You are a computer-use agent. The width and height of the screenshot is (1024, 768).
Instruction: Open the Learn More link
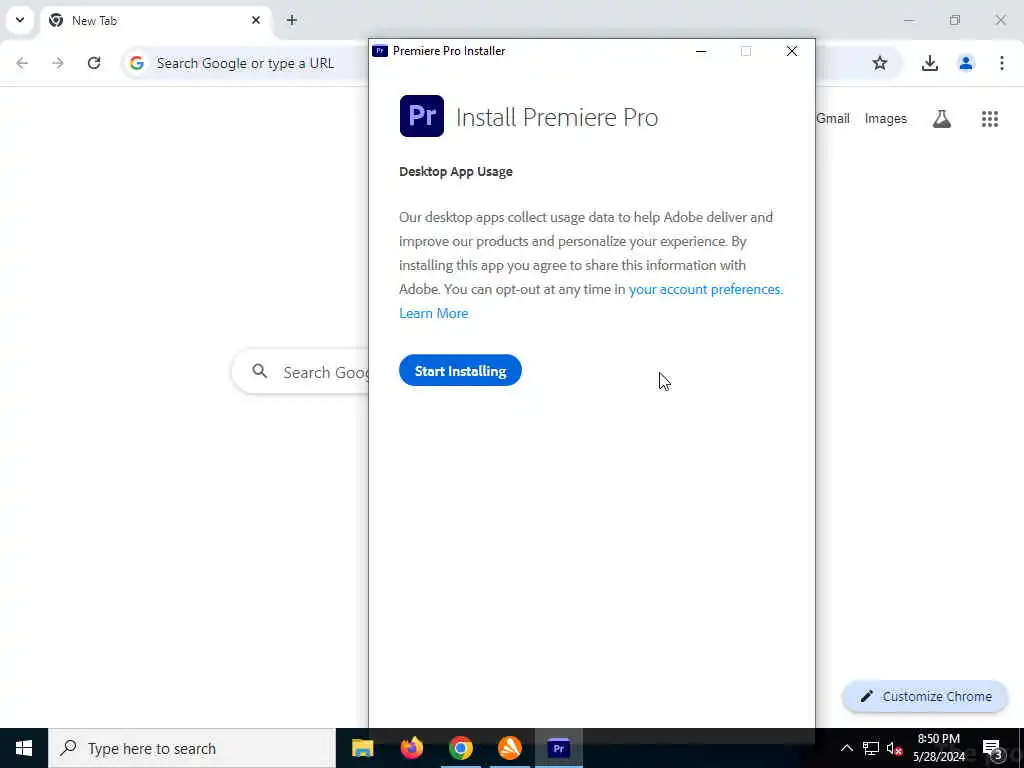(434, 313)
